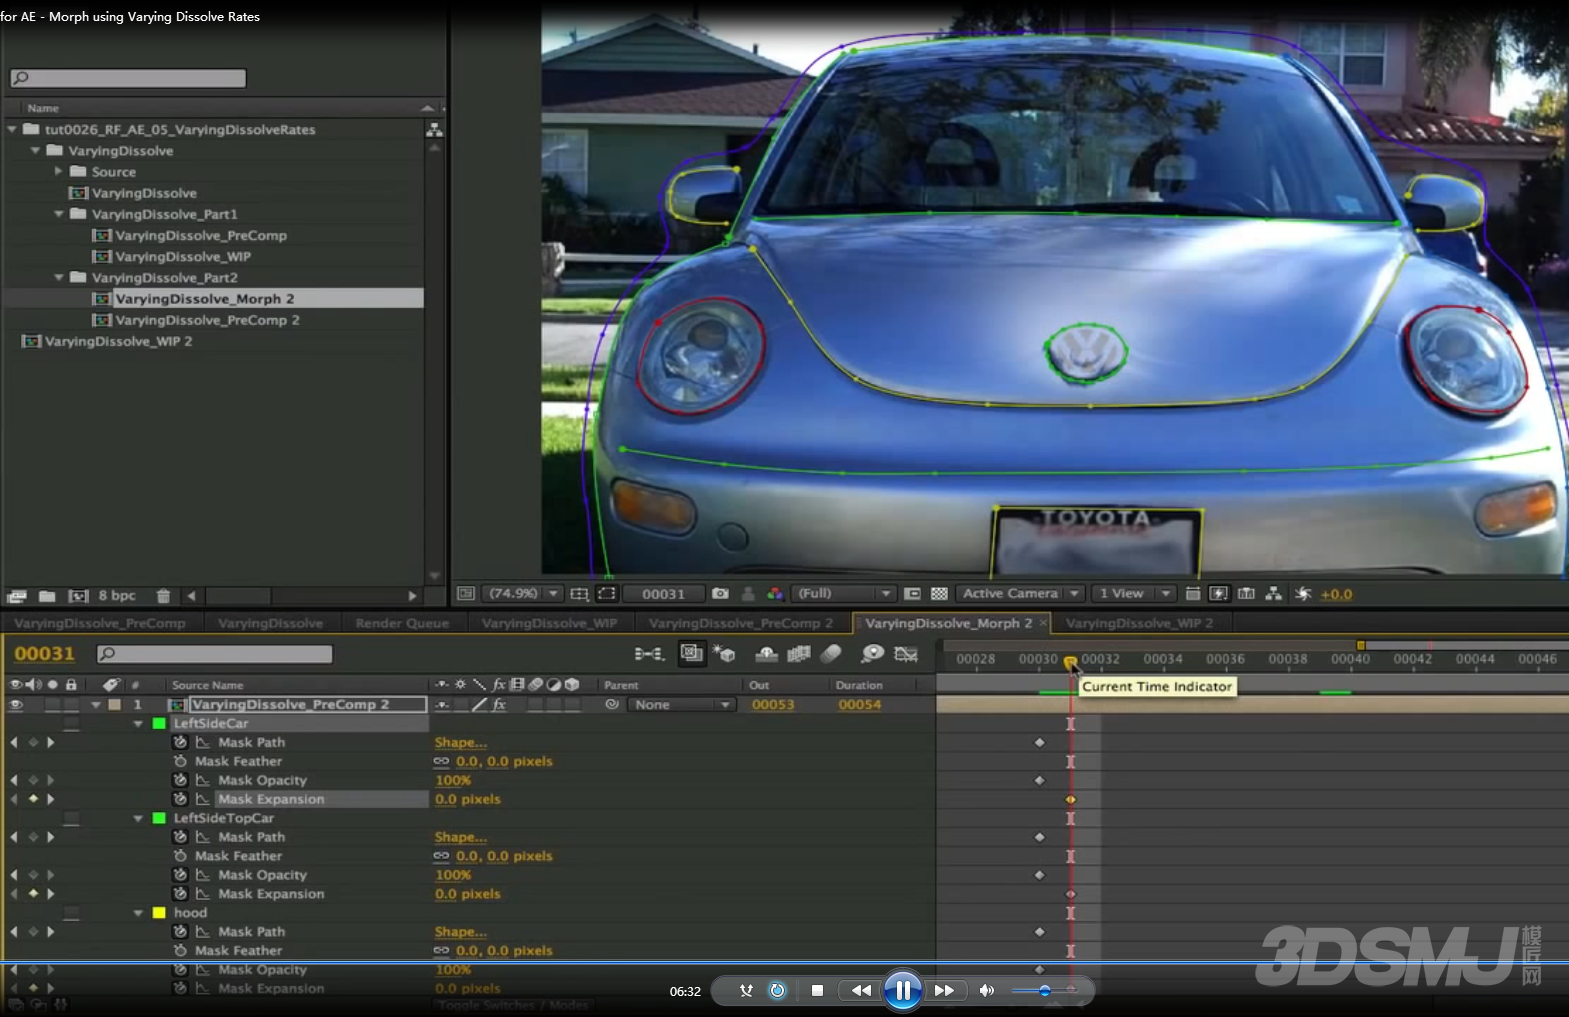Open the resolution dropdown showing Full
The image size is (1569, 1017).
click(843, 593)
